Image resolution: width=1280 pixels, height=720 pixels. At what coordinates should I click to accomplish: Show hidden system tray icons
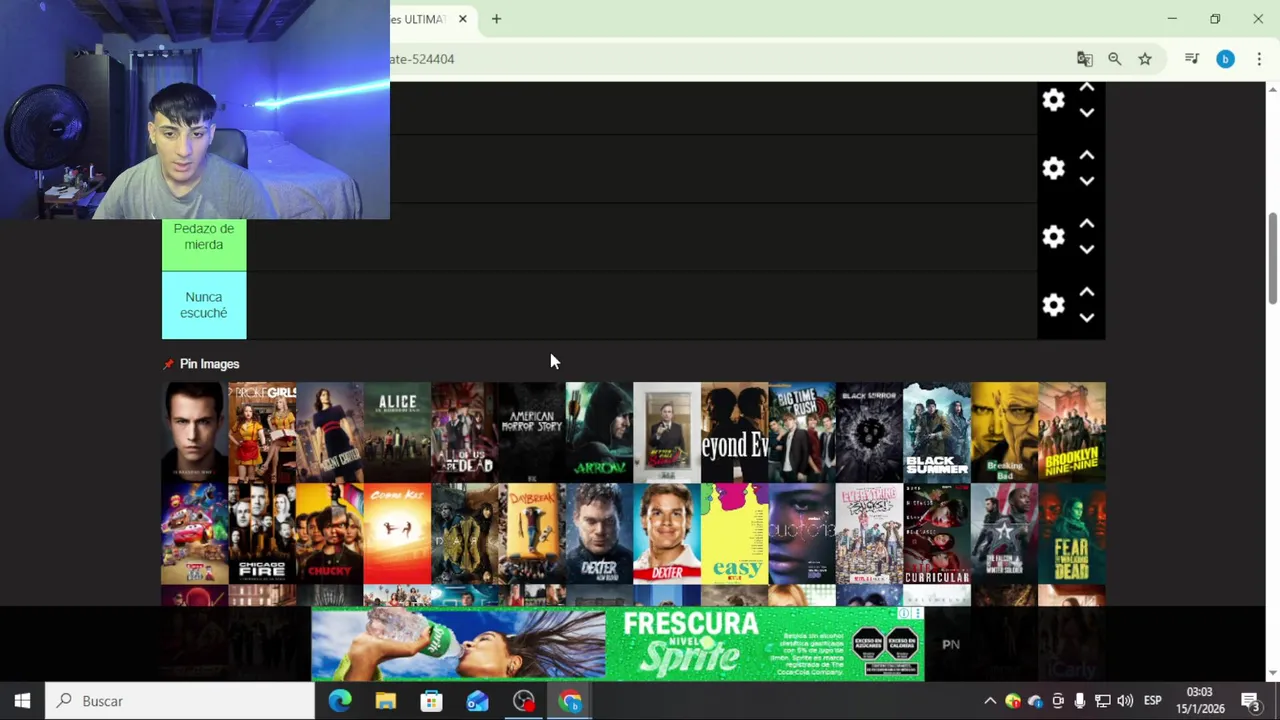(990, 701)
